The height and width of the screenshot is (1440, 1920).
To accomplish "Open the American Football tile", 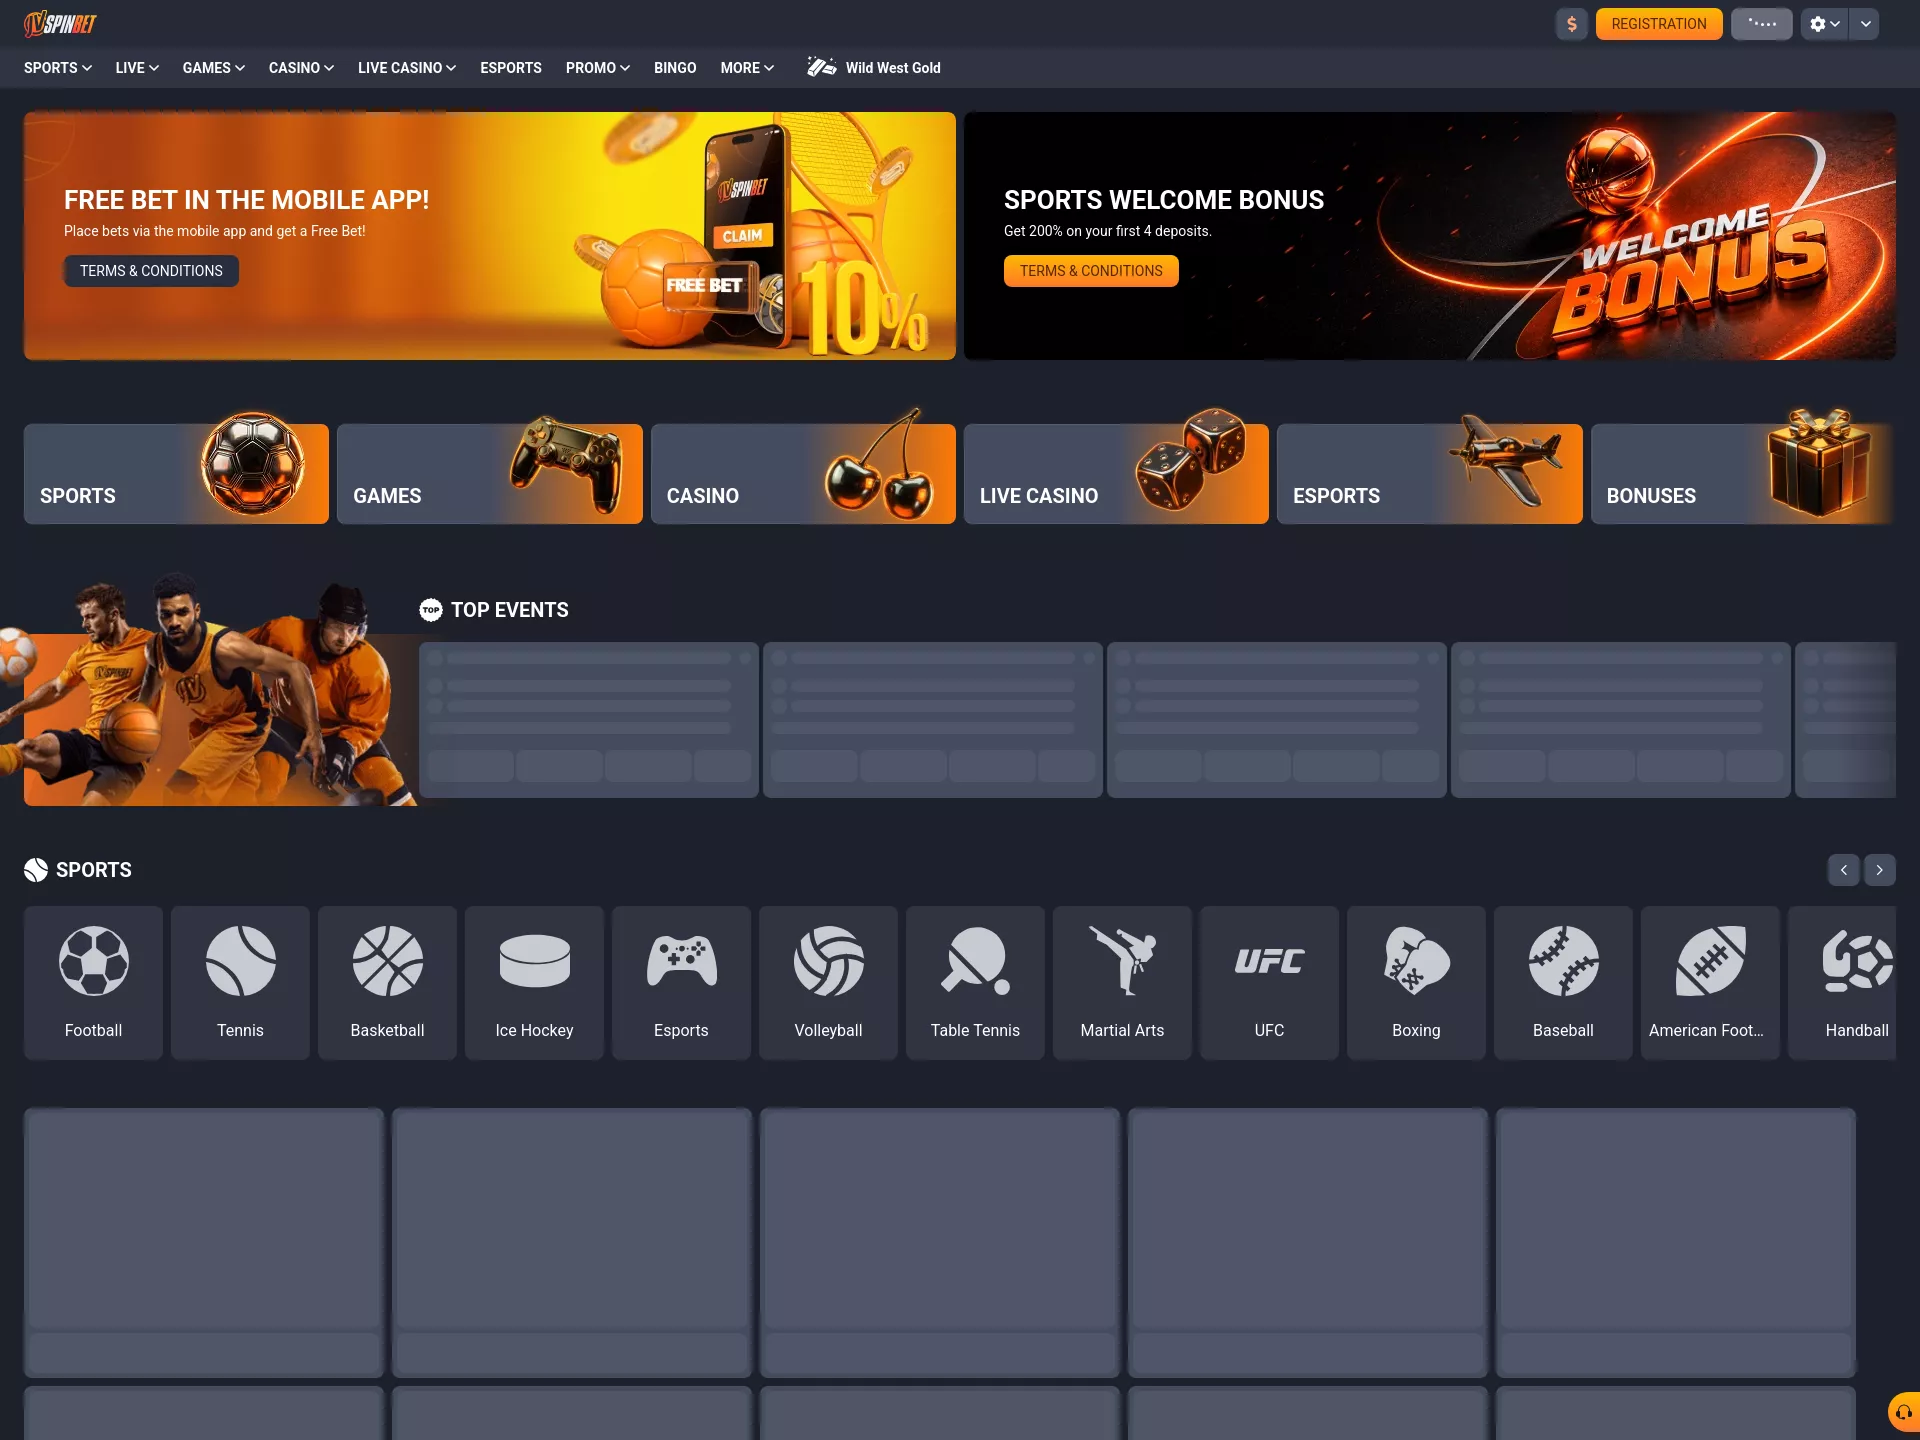I will [x=1710, y=982].
